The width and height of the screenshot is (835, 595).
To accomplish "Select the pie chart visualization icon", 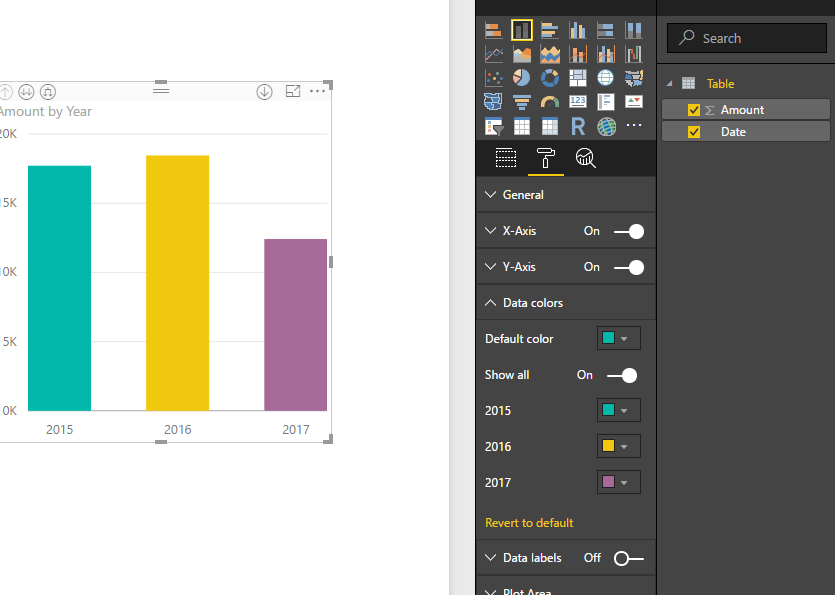I will coord(521,78).
